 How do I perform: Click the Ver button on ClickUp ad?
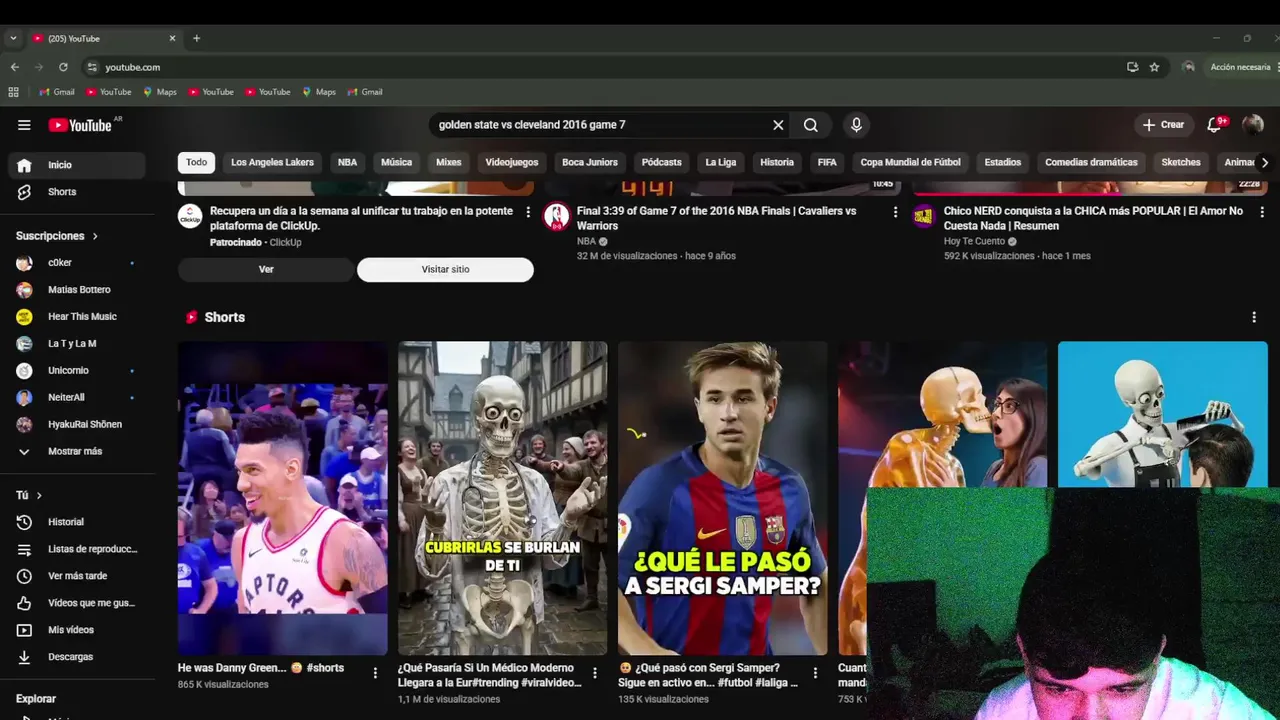click(x=266, y=269)
